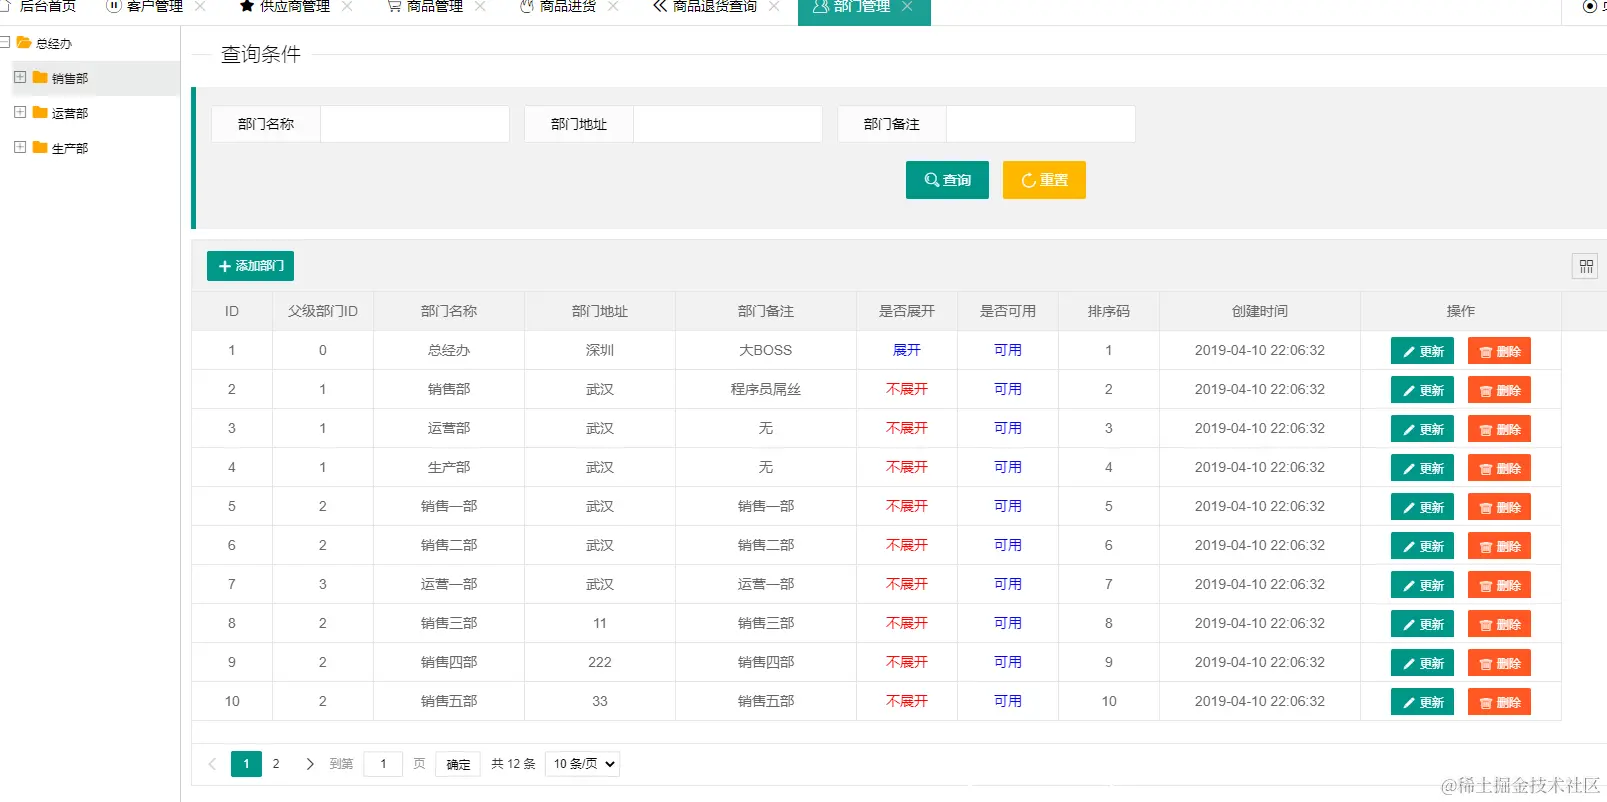Delete the 销售一部 row

click(x=1499, y=507)
